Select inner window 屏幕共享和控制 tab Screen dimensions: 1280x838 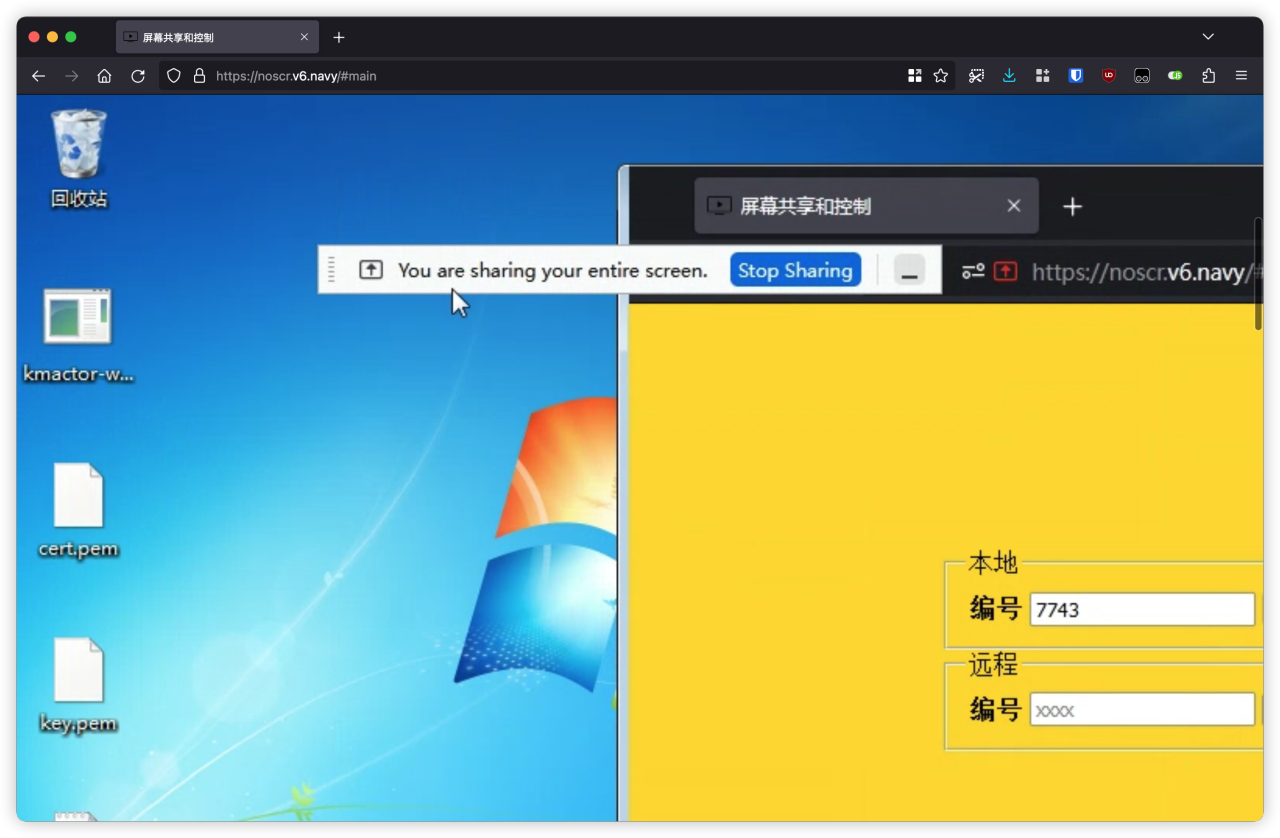point(866,206)
